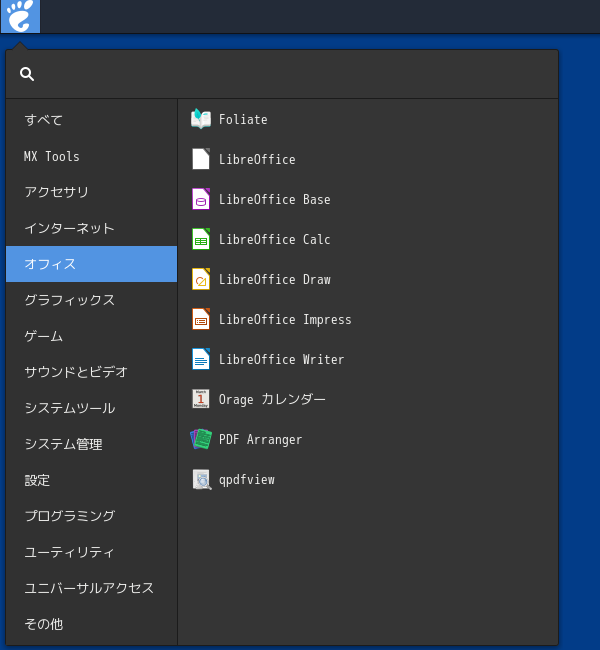Screen dimensions: 600x650
Task: Click the Orage calendar icon
Action: [x=201, y=399]
